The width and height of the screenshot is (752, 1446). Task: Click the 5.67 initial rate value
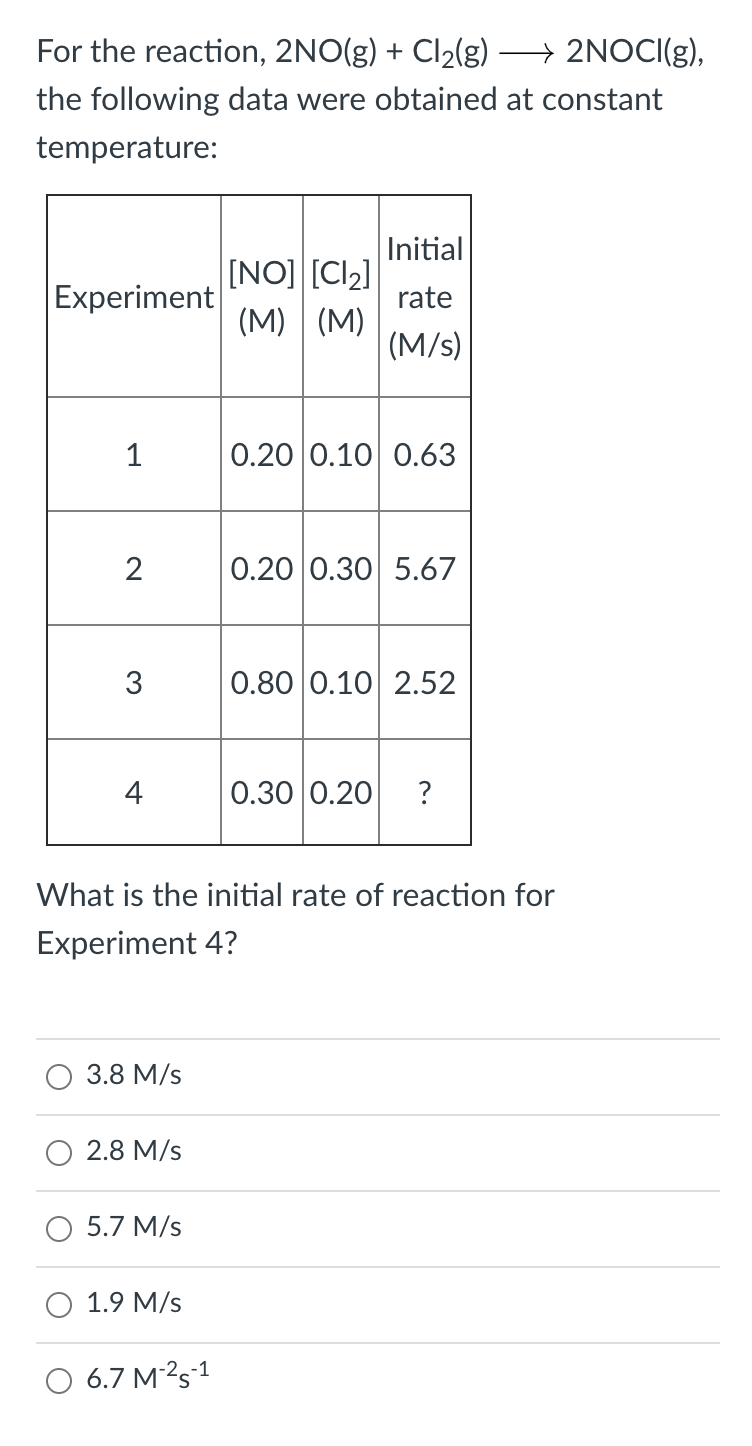tap(424, 568)
